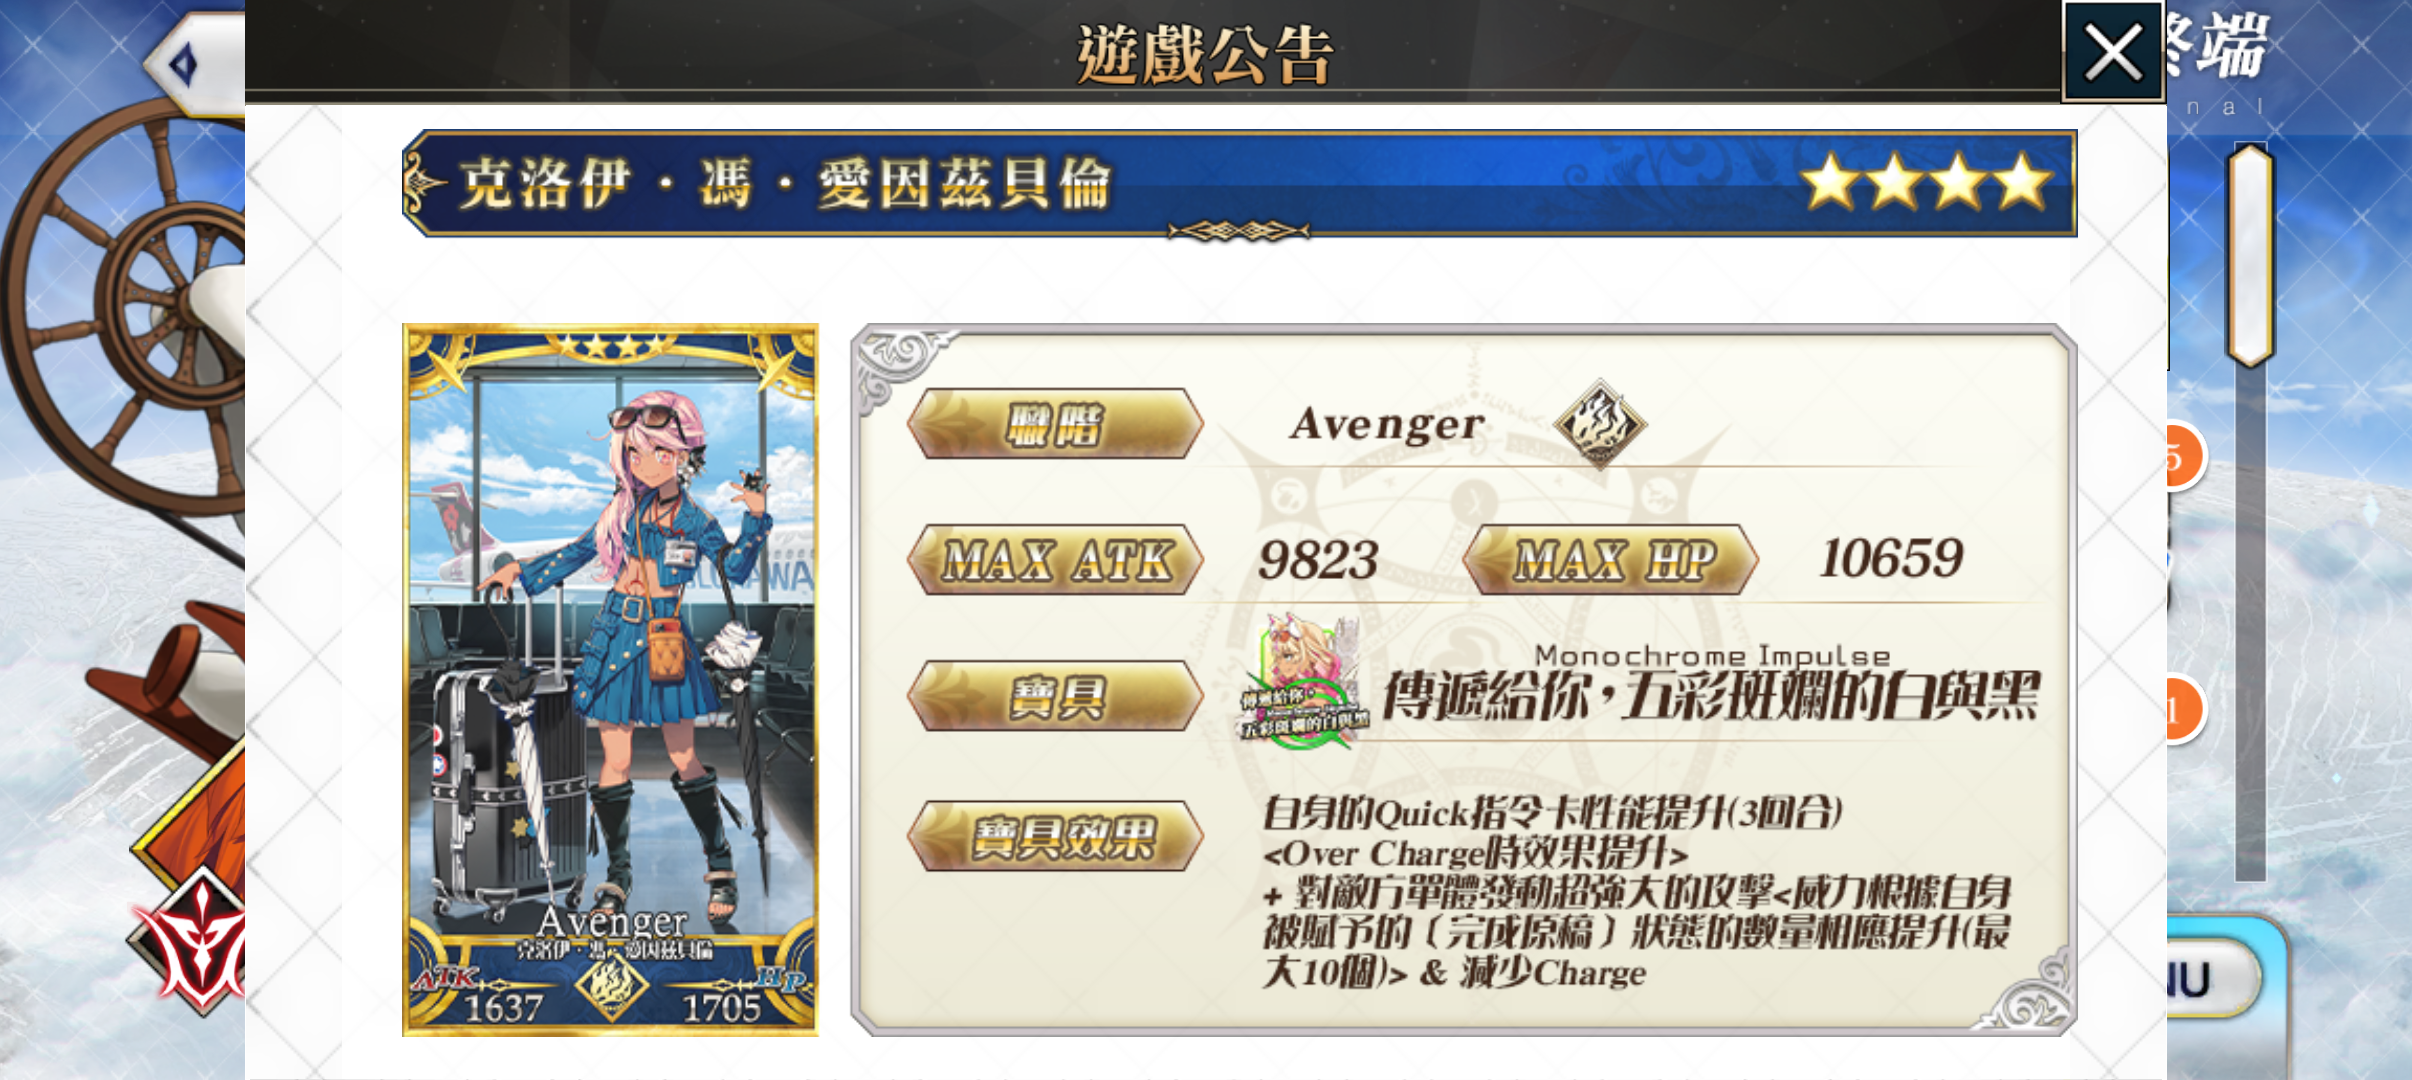Select the MAX HP label

[x=1611, y=559]
